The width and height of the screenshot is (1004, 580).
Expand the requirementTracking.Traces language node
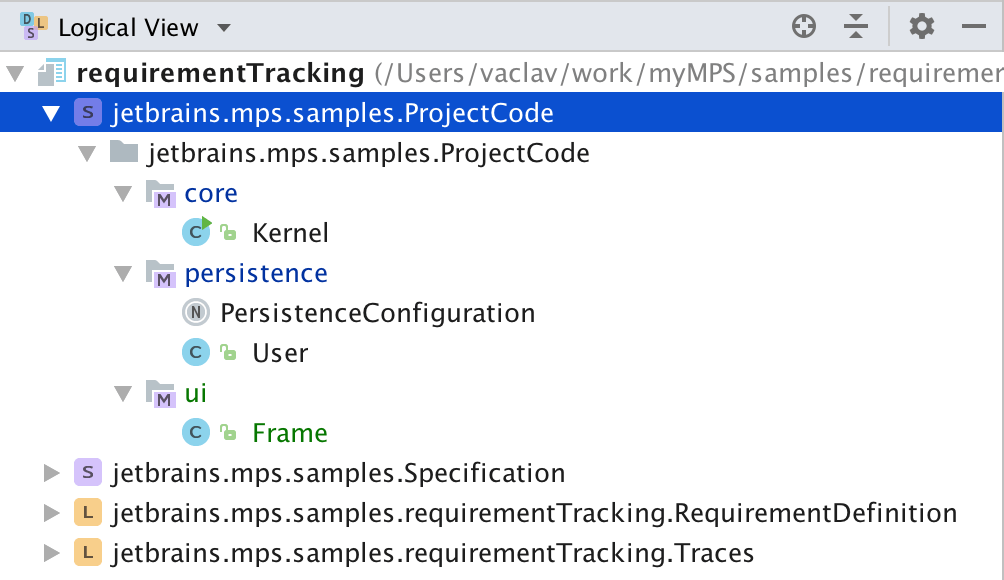click(52, 553)
